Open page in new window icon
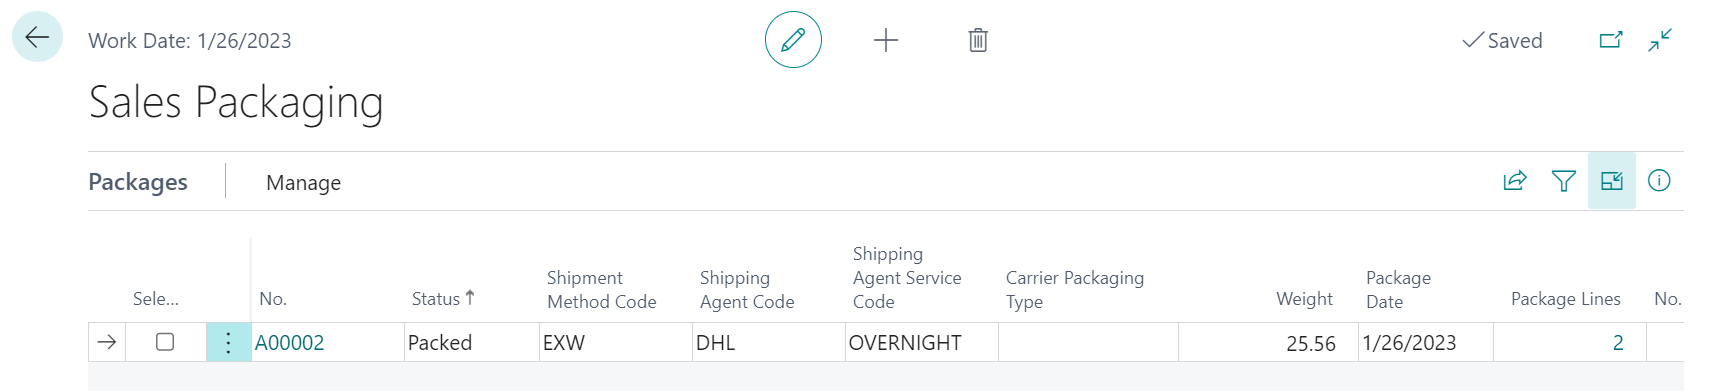Image resolution: width=1724 pixels, height=391 pixels. click(1611, 40)
